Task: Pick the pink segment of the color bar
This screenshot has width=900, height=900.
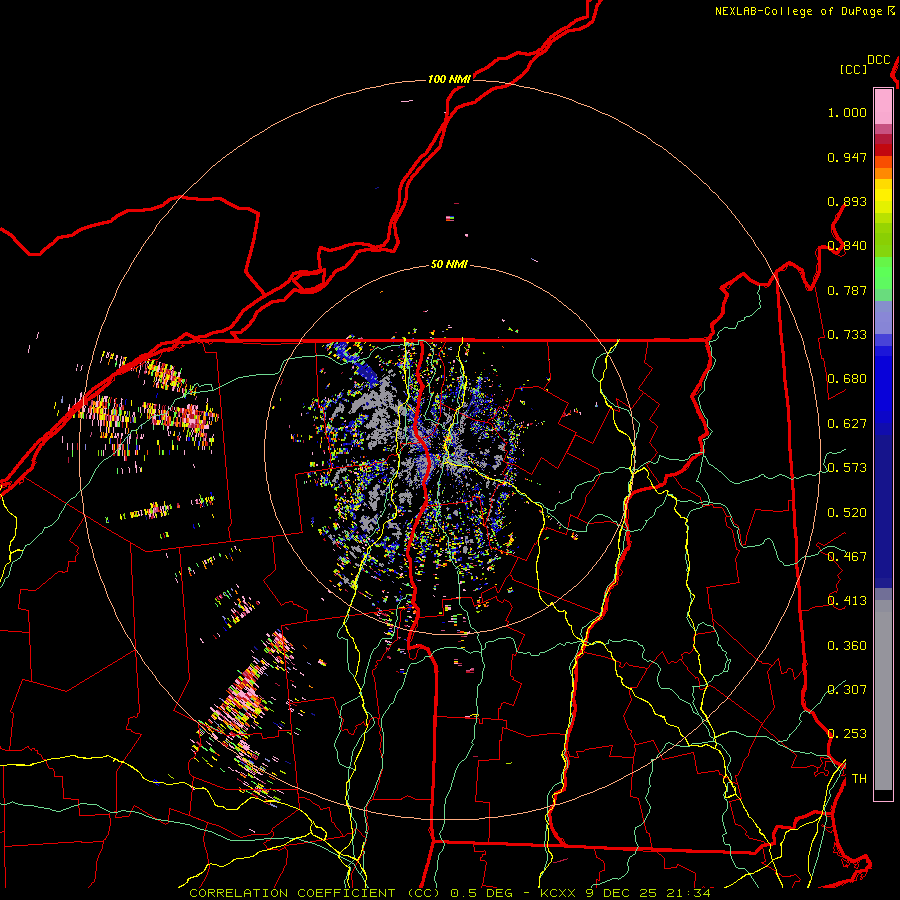Action: [x=883, y=106]
